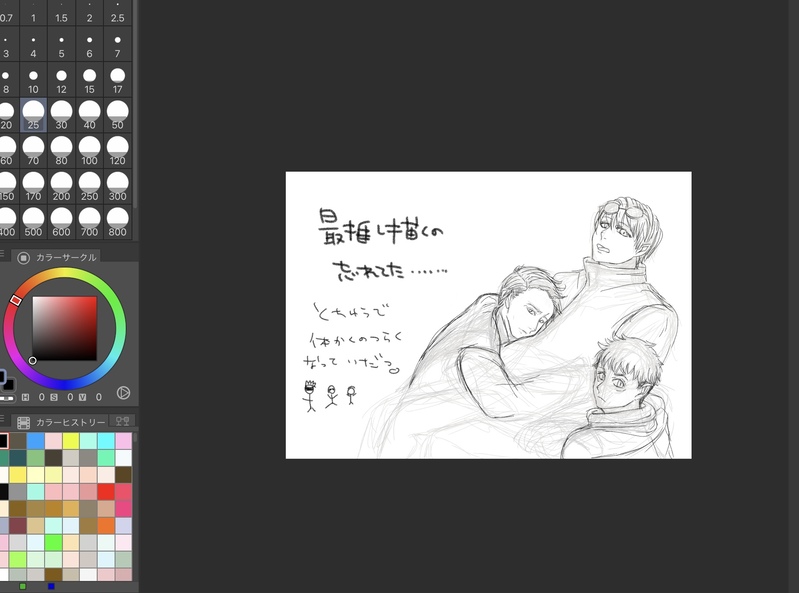The width and height of the screenshot is (799, 593).
Task: Click the color circle panel icon
Action: coord(23,258)
